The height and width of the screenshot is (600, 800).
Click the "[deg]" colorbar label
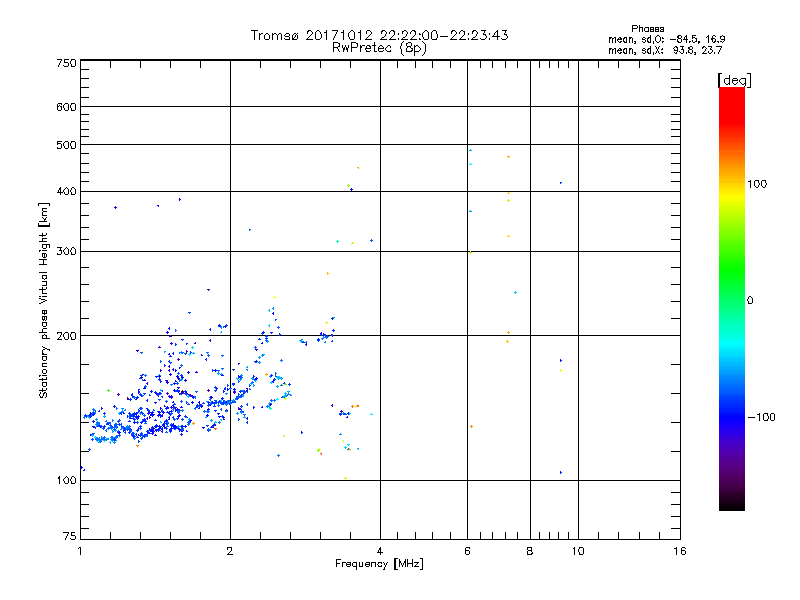734,80
